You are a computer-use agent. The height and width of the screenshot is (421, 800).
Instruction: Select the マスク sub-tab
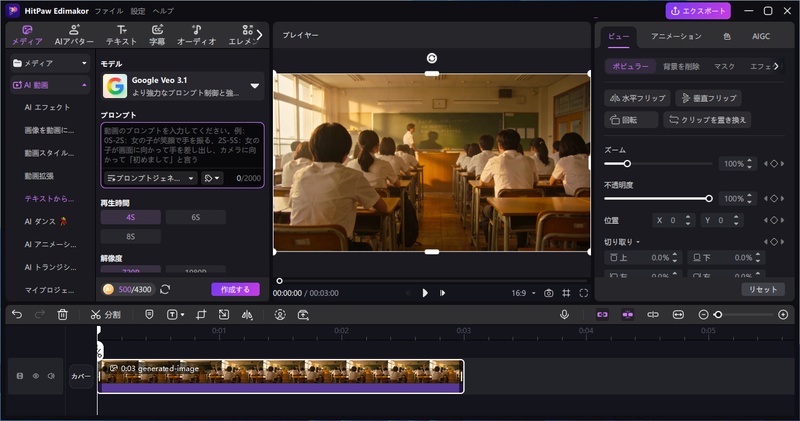tap(724, 66)
